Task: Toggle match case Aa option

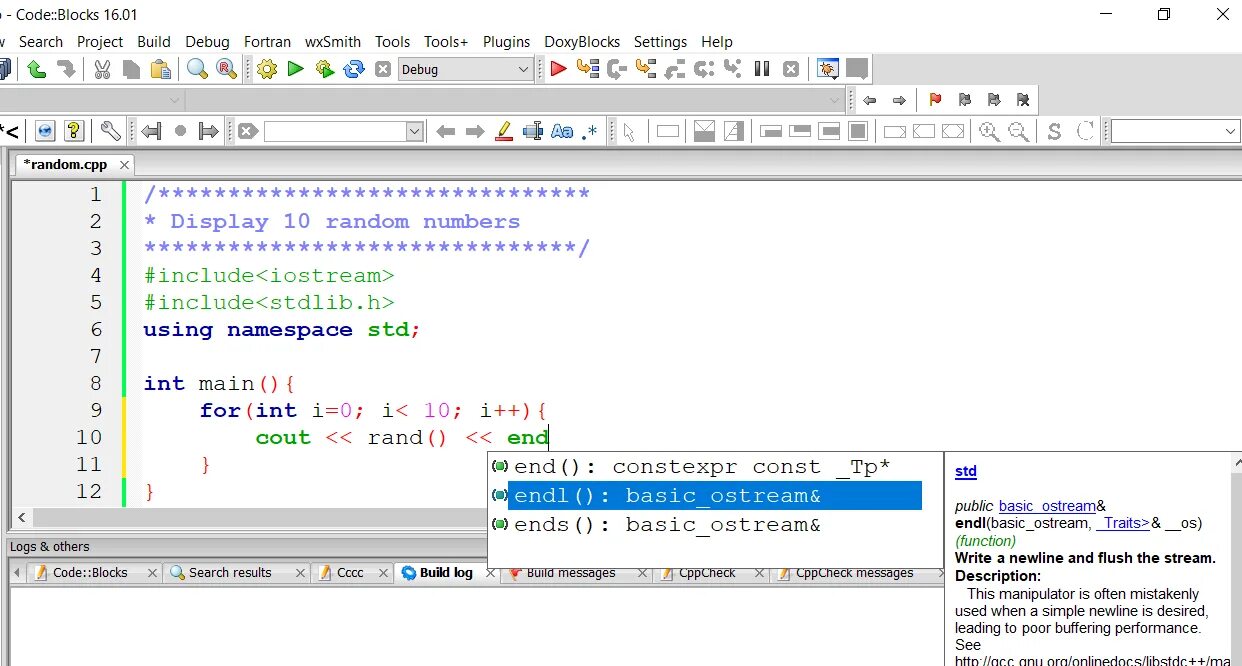Action: [x=562, y=131]
